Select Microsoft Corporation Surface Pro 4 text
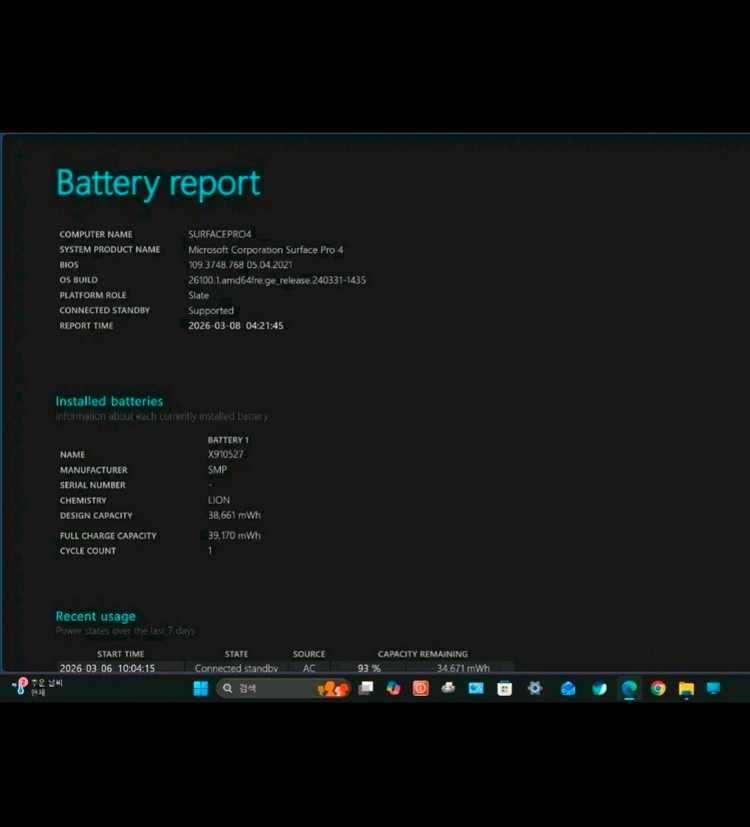Viewport: 750px width, 827px height. click(x=265, y=249)
